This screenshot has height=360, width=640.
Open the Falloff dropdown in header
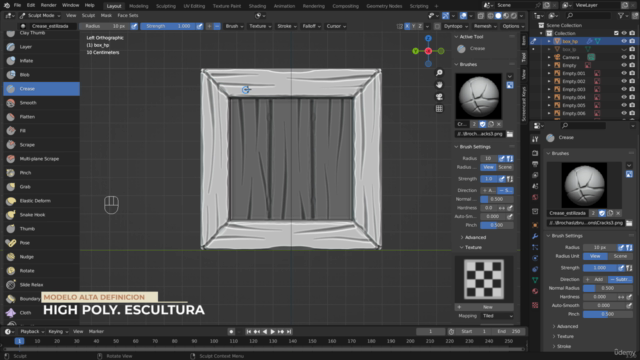[x=311, y=26]
